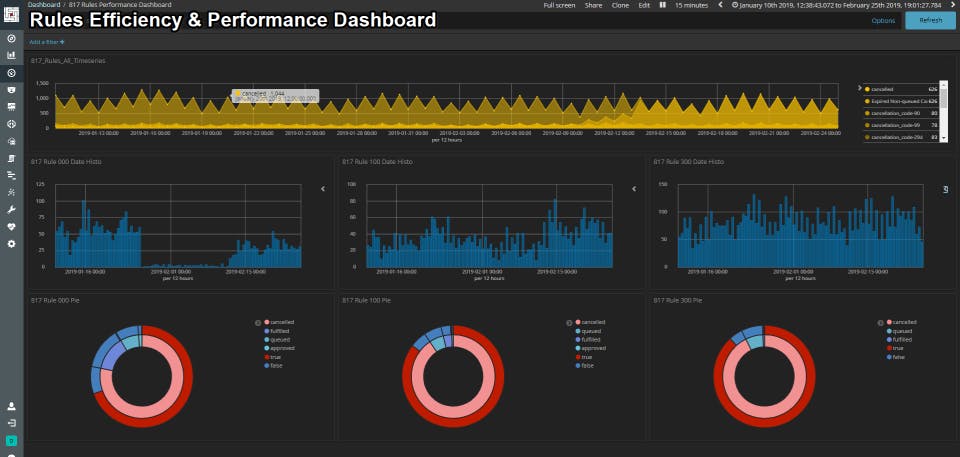The width and height of the screenshot is (960, 457).
Task: Open Management gear icon in sidebar
Action: [x=11, y=244]
